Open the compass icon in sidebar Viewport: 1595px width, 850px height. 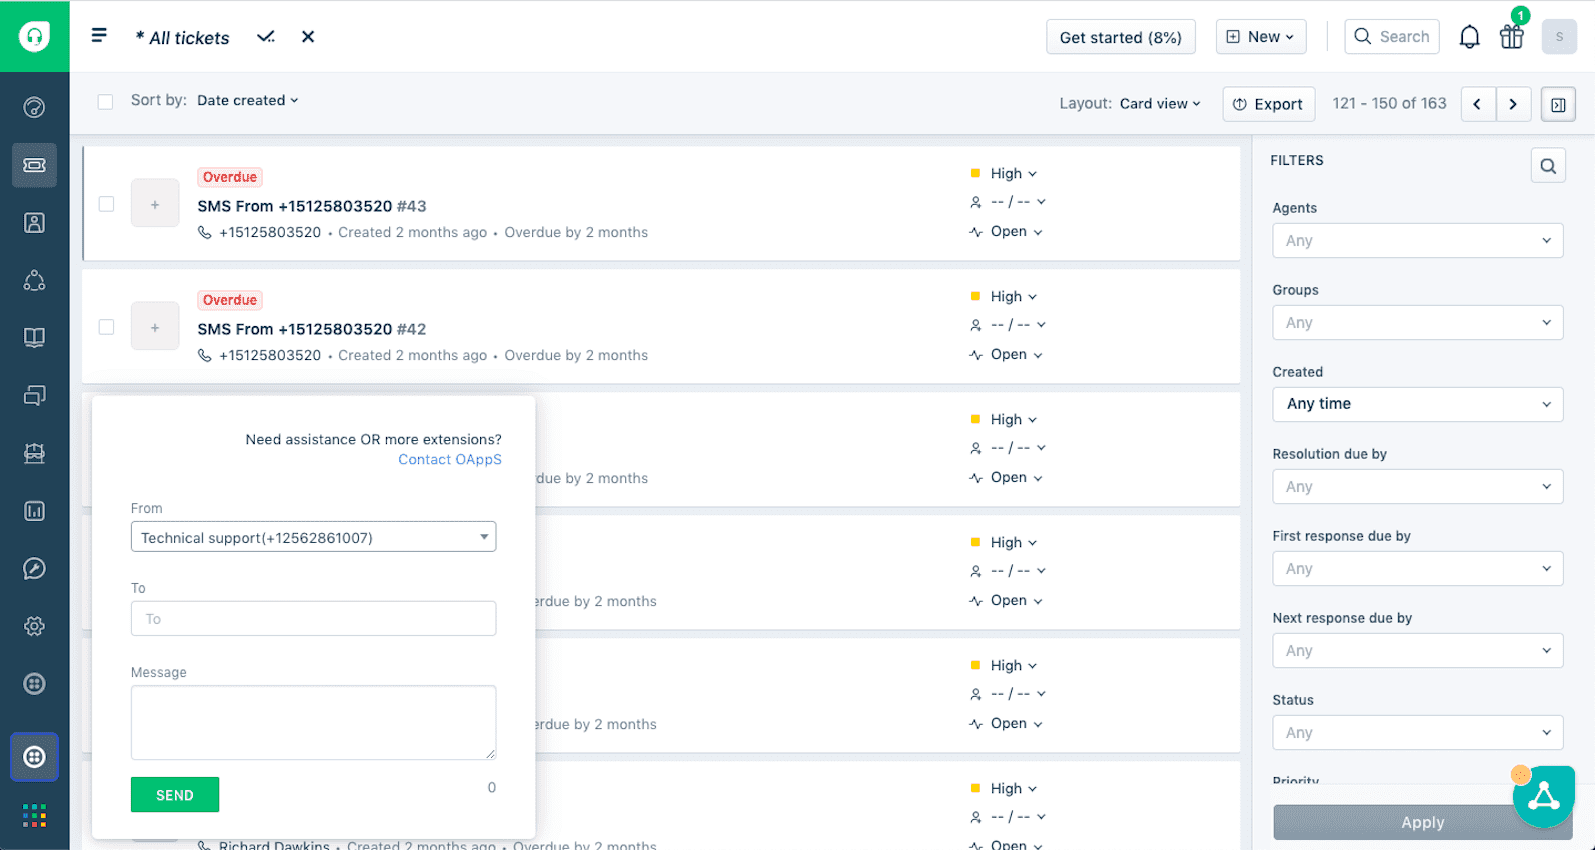[x=34, y=569]
